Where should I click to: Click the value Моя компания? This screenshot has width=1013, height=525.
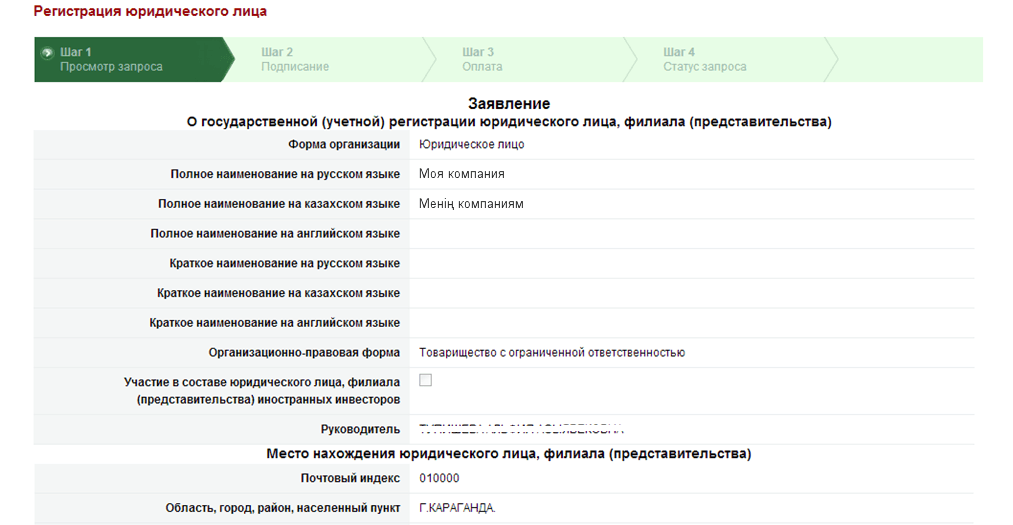click(462, 174)
